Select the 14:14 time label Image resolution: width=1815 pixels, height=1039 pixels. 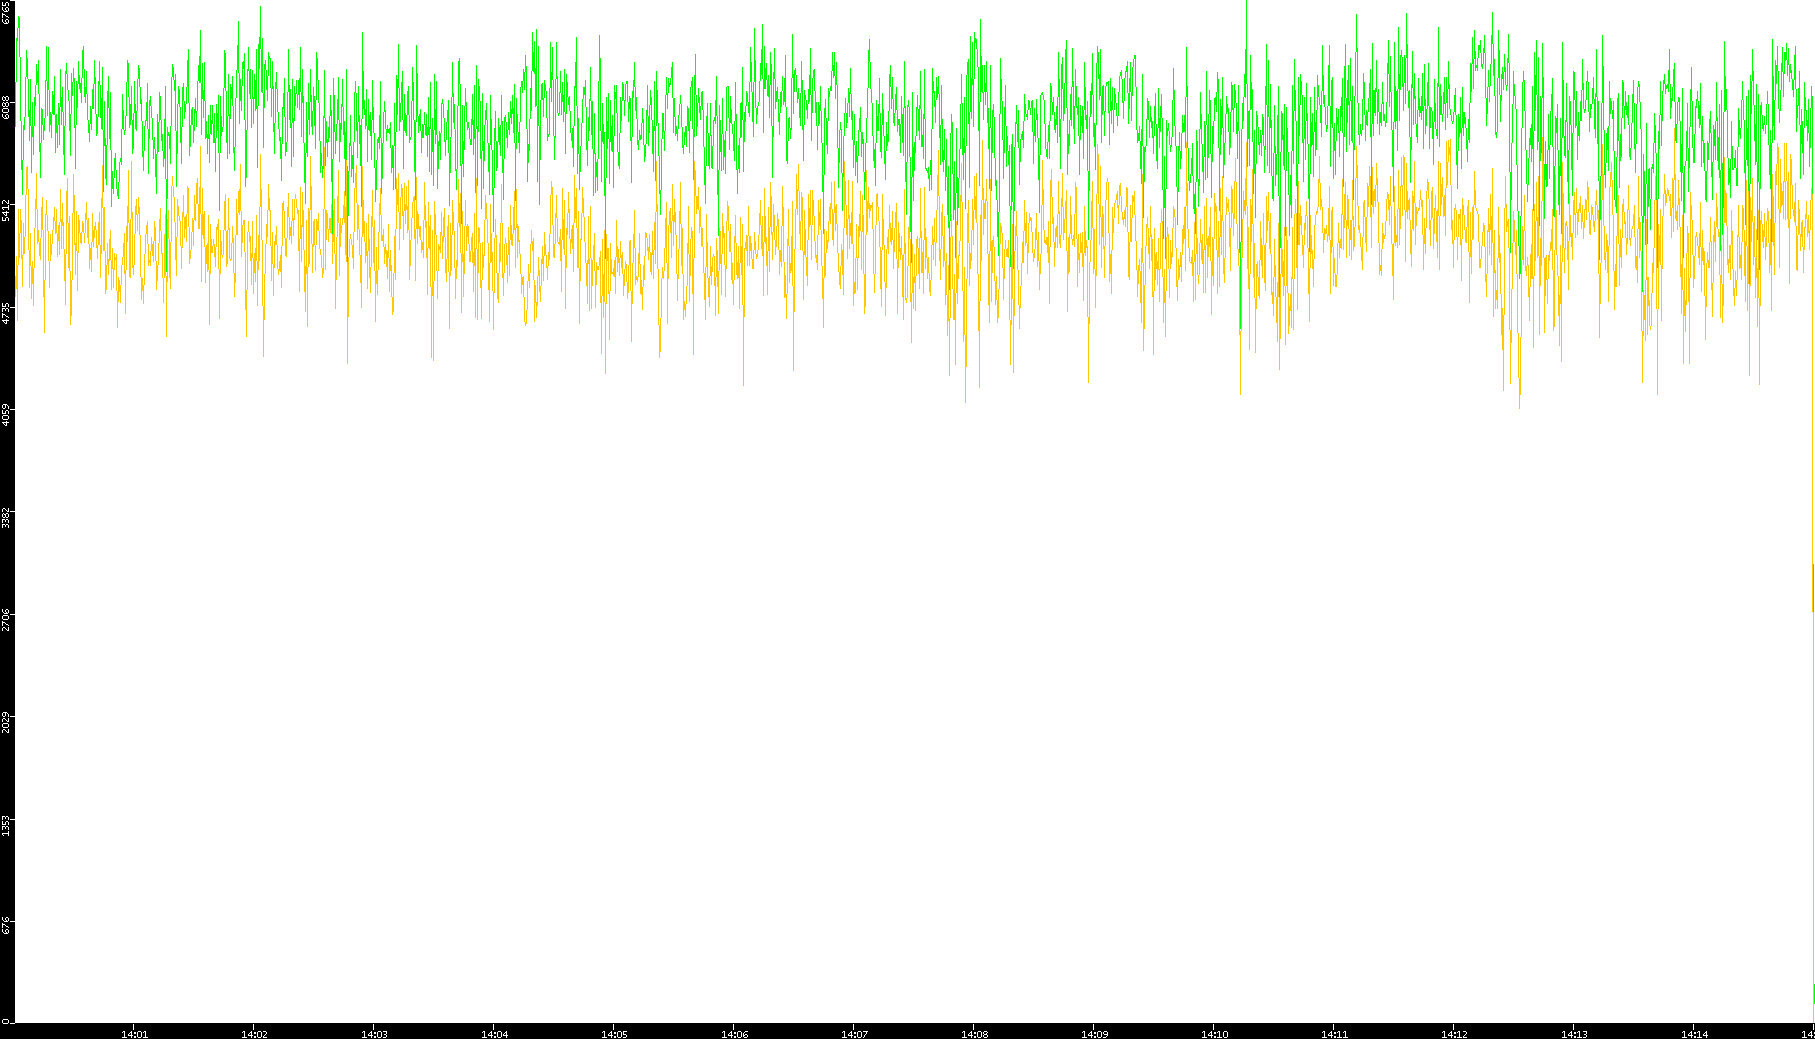1694,1034
